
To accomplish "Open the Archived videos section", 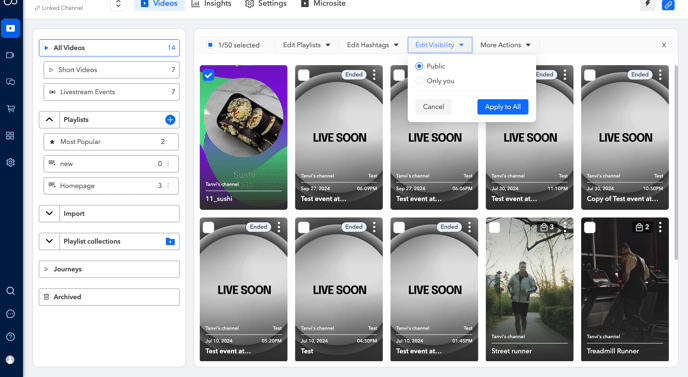I will pyautogui.click(x=109, y=297).
